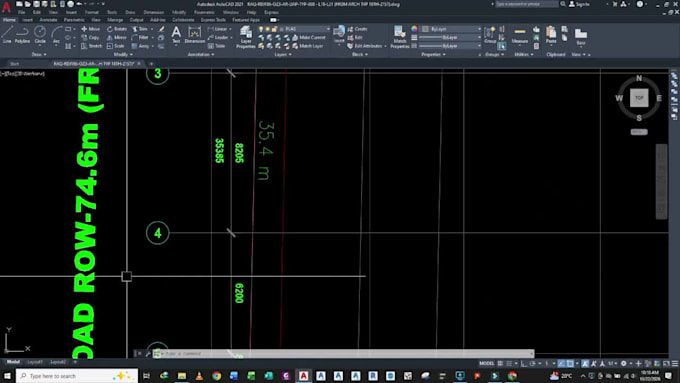Image resolution: width=680 pixels, height=383 pixels.
Task: Open the Output ribbon tab
Action: pyautogui.click(x=136, y=20)
